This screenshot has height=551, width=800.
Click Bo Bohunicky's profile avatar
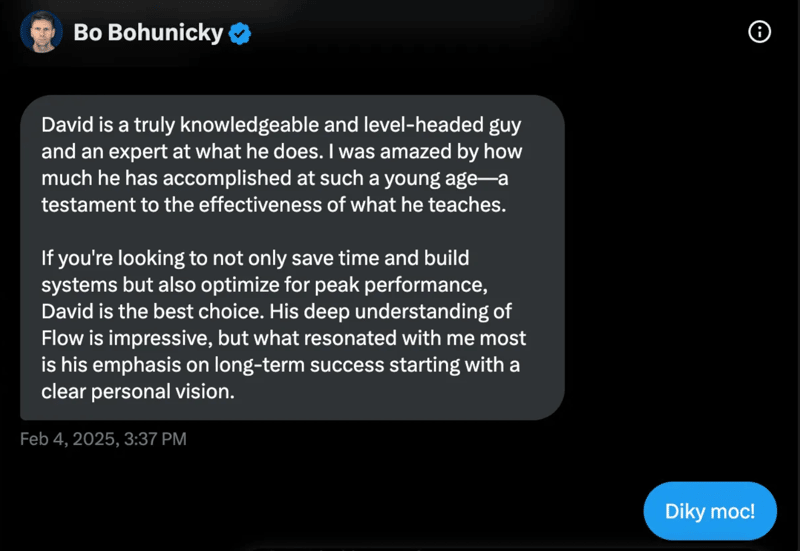pyautogui.click(x=41, y=33)
